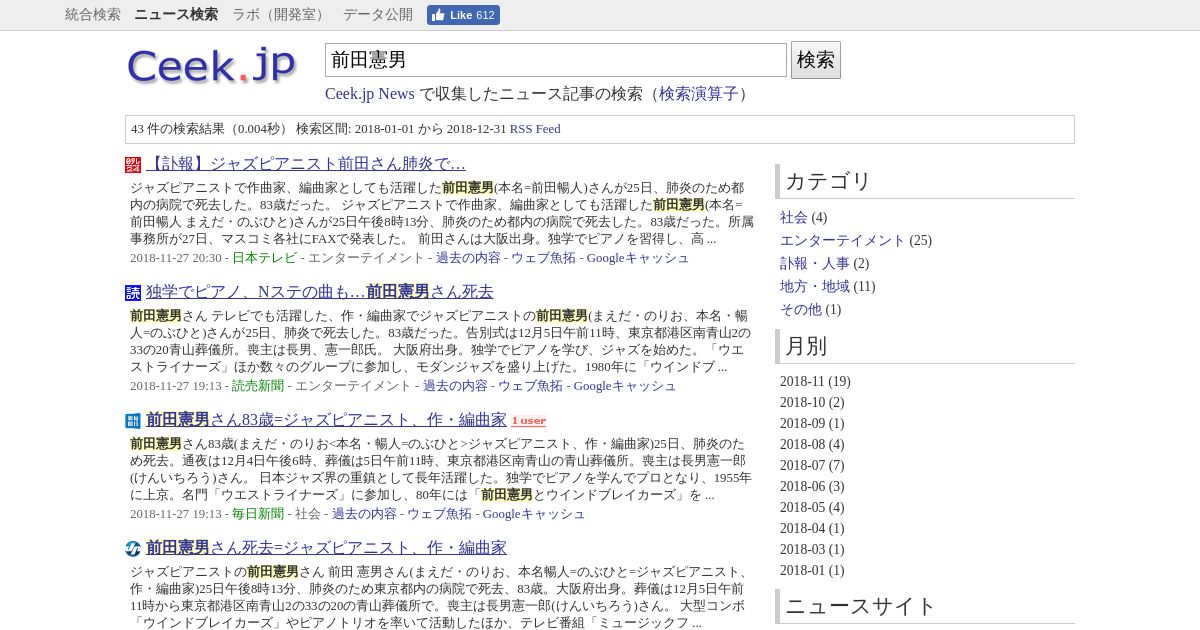The image size is (1200, 630).
Task: Select month 2018-01 (1)
Action: point(812,570)
